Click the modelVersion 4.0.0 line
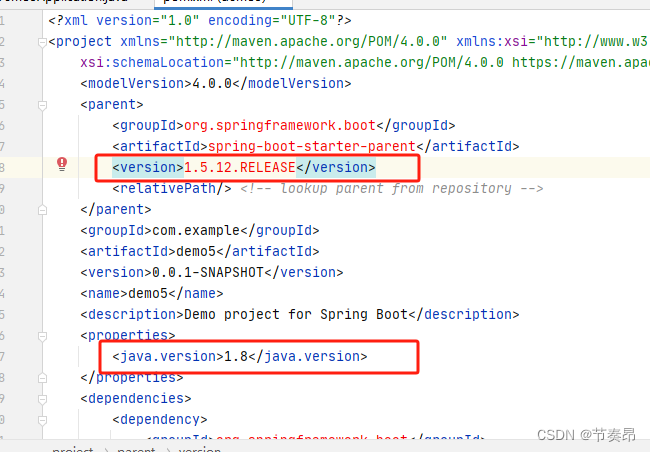The width and height of the screenshot is (650, 452). click(x=216, y=83)
